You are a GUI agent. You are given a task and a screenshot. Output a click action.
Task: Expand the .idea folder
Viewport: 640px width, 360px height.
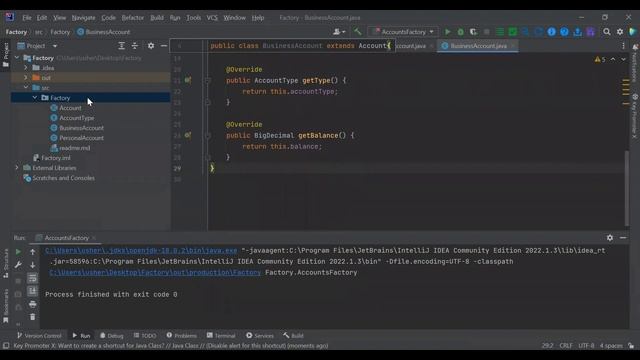point(26,68)
